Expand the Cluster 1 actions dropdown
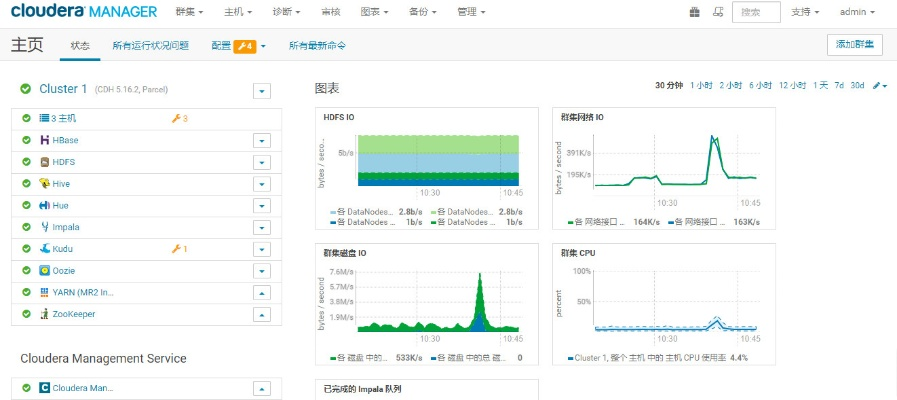897x400 pixels. pos(262,91)
